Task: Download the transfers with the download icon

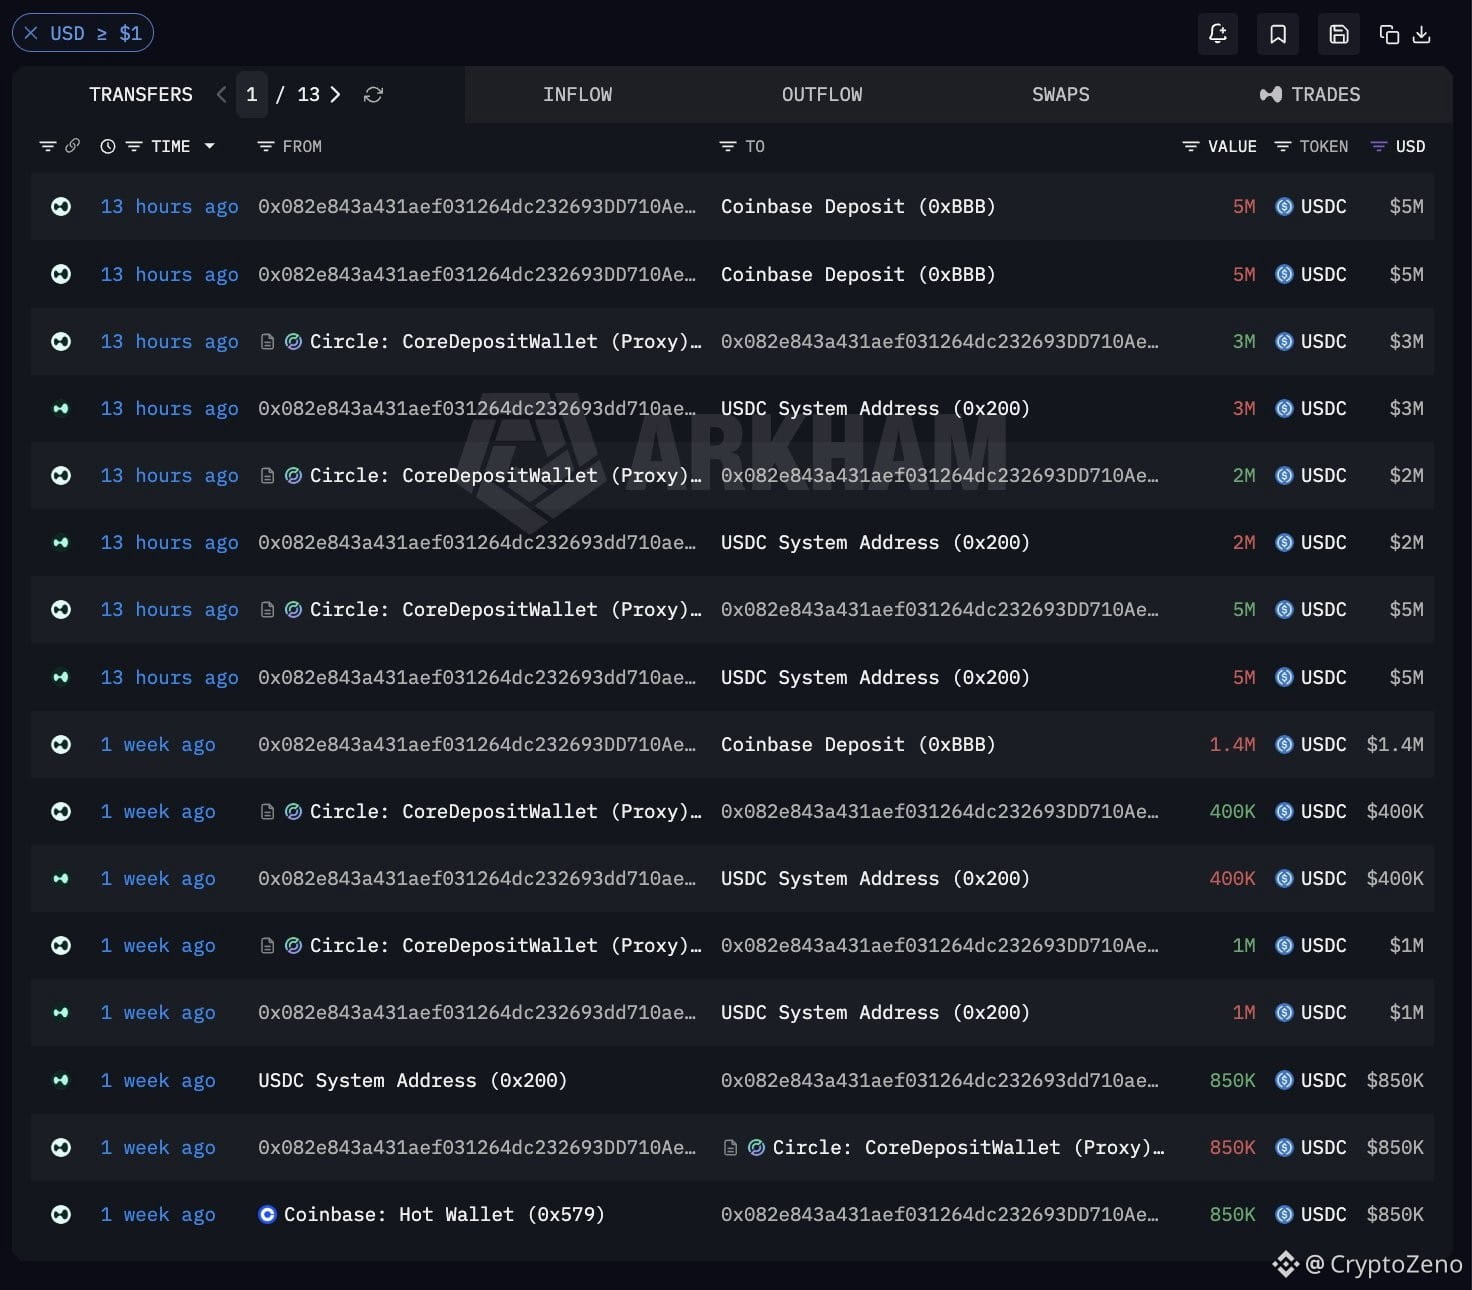Action: (1421, 35)
